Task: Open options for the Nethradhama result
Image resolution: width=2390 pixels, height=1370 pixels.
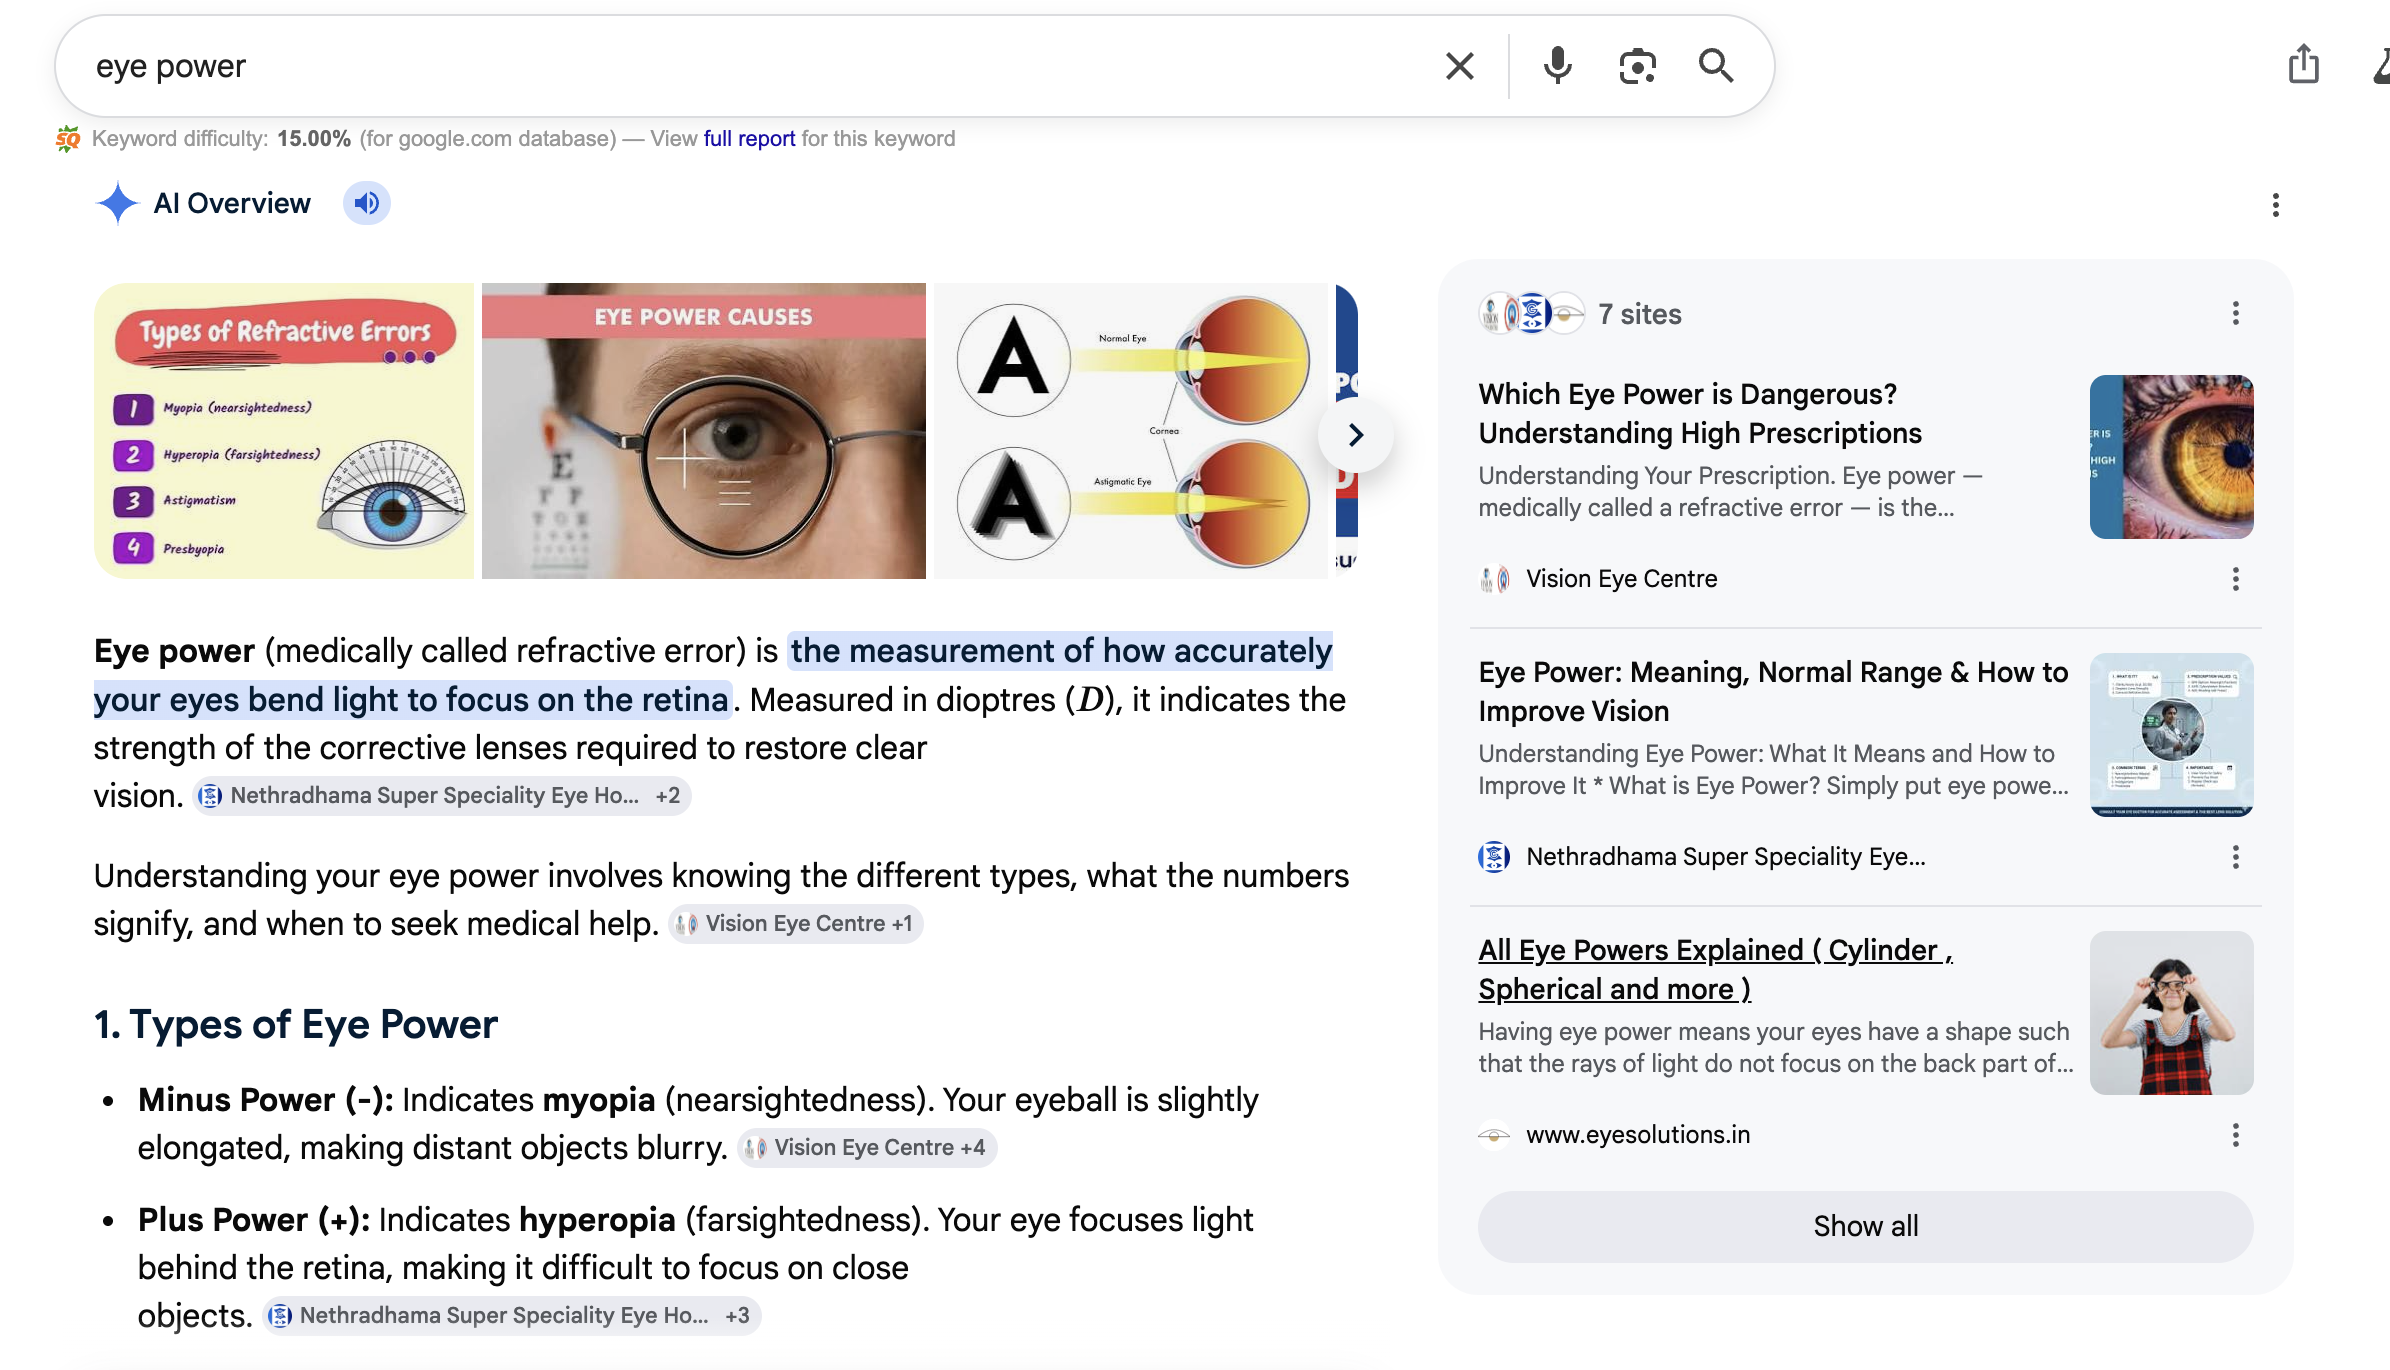Action: [x=2236, y=857]
